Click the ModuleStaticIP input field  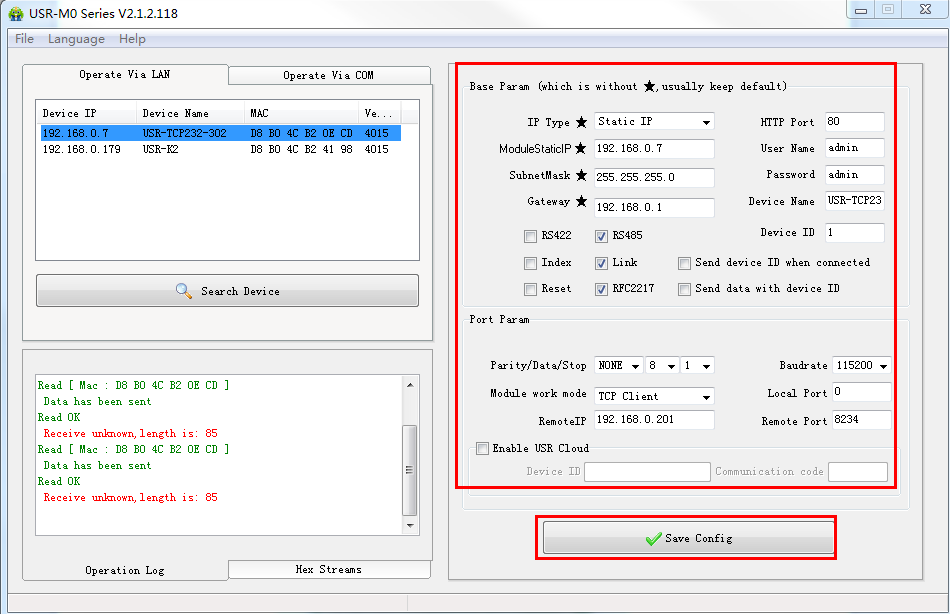[654, 148]
